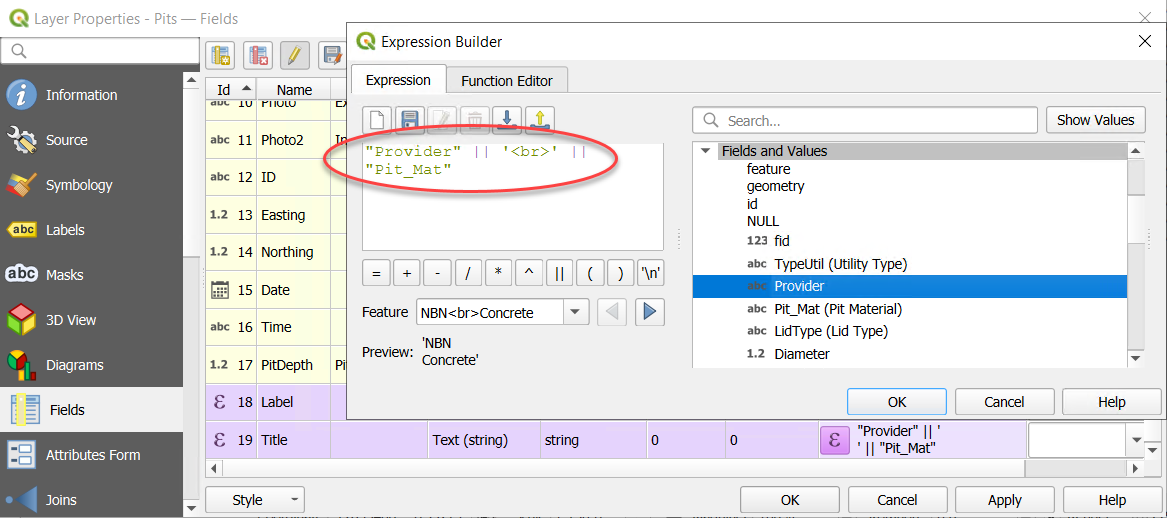
Task: Open Help in Expression Builder
Action: pos(1111,402)
